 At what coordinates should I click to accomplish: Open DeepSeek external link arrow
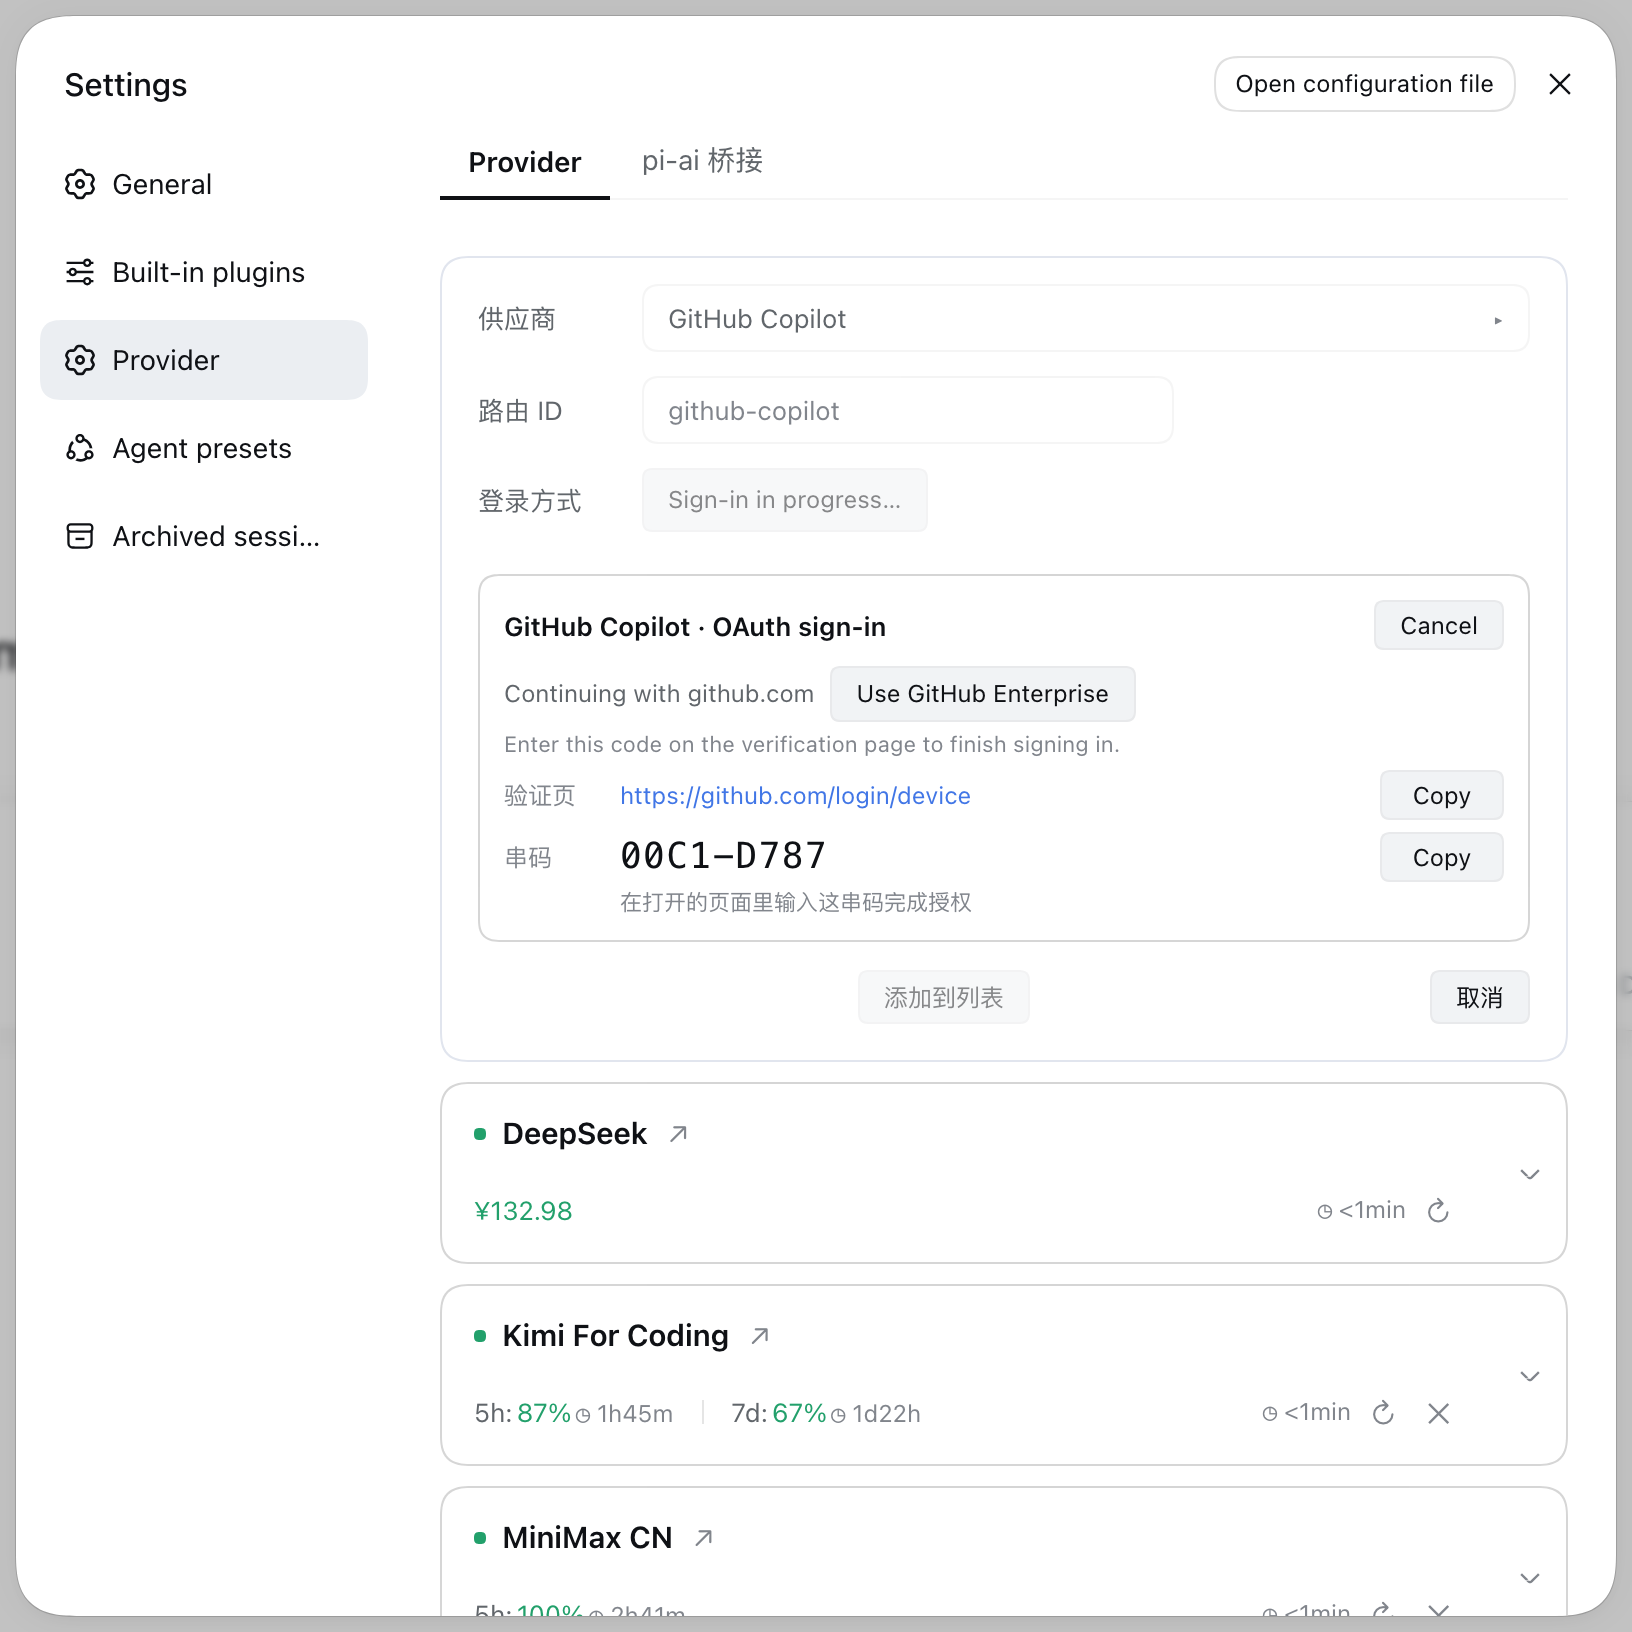pos(679,1134)
